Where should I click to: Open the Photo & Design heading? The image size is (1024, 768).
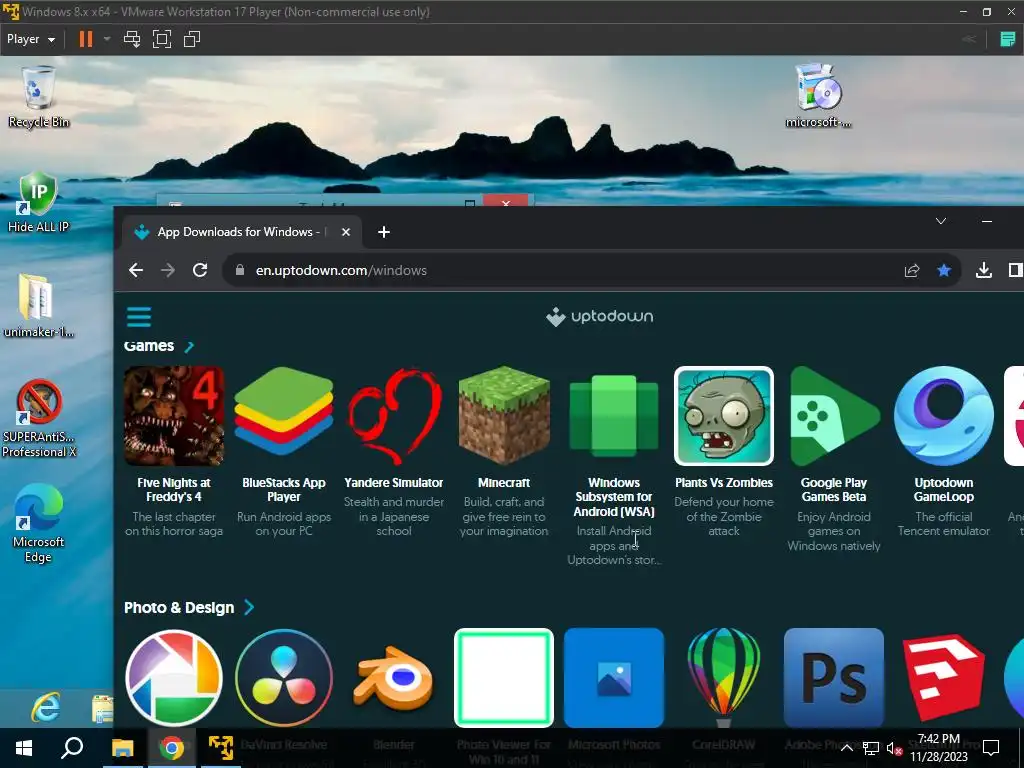179,607
